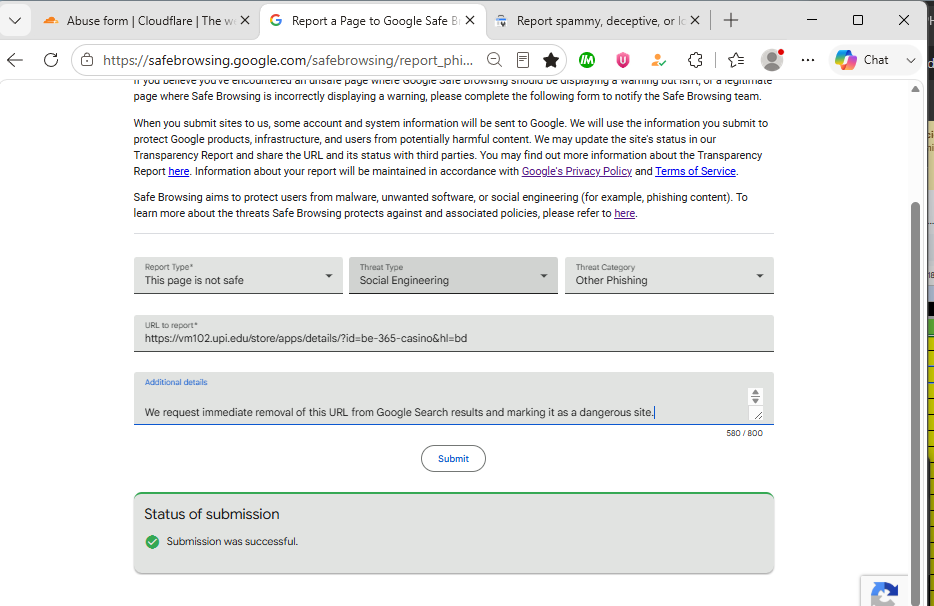Open the orange person checkmark extension
Screen dimensions: 934x606
click(659, 60)
